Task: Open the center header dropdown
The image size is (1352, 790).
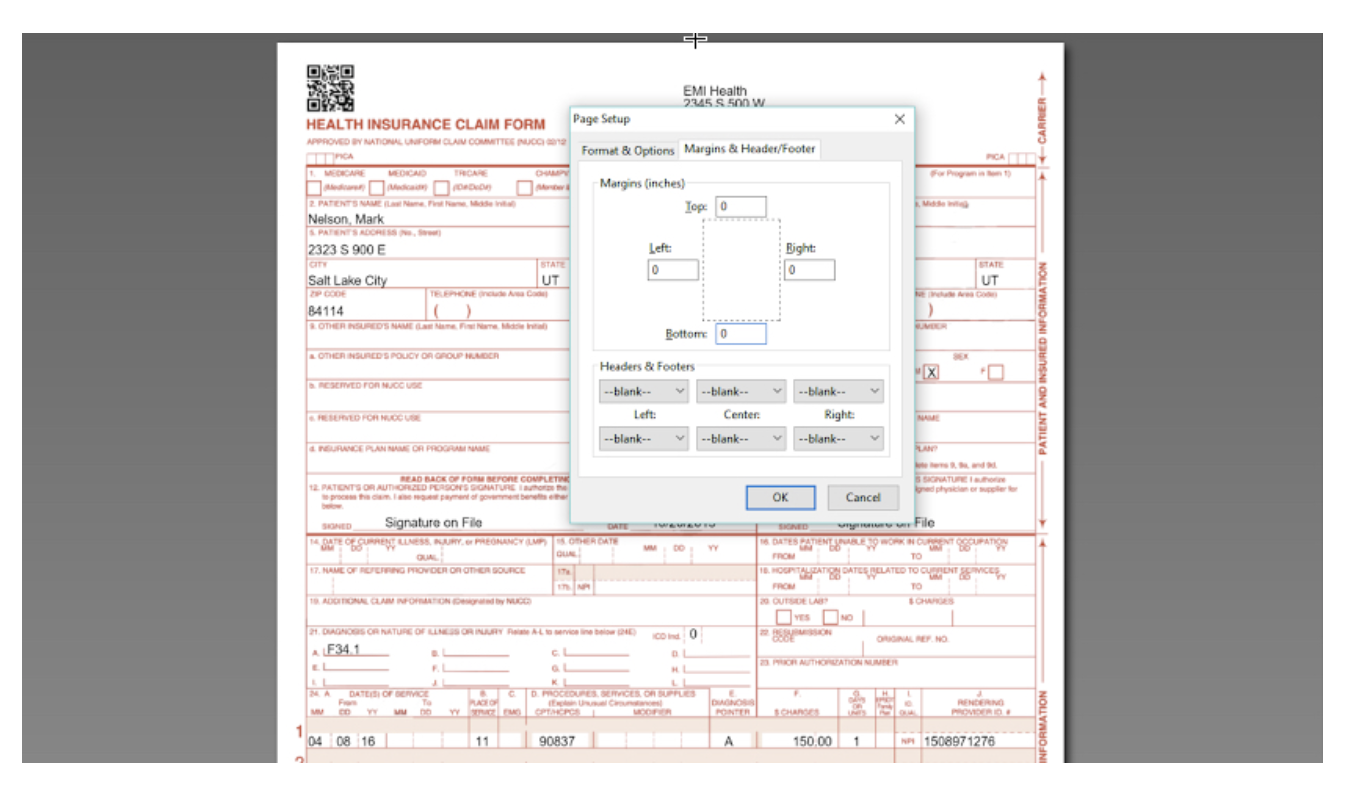Action: pyautogui.click(x=740, y=391)
